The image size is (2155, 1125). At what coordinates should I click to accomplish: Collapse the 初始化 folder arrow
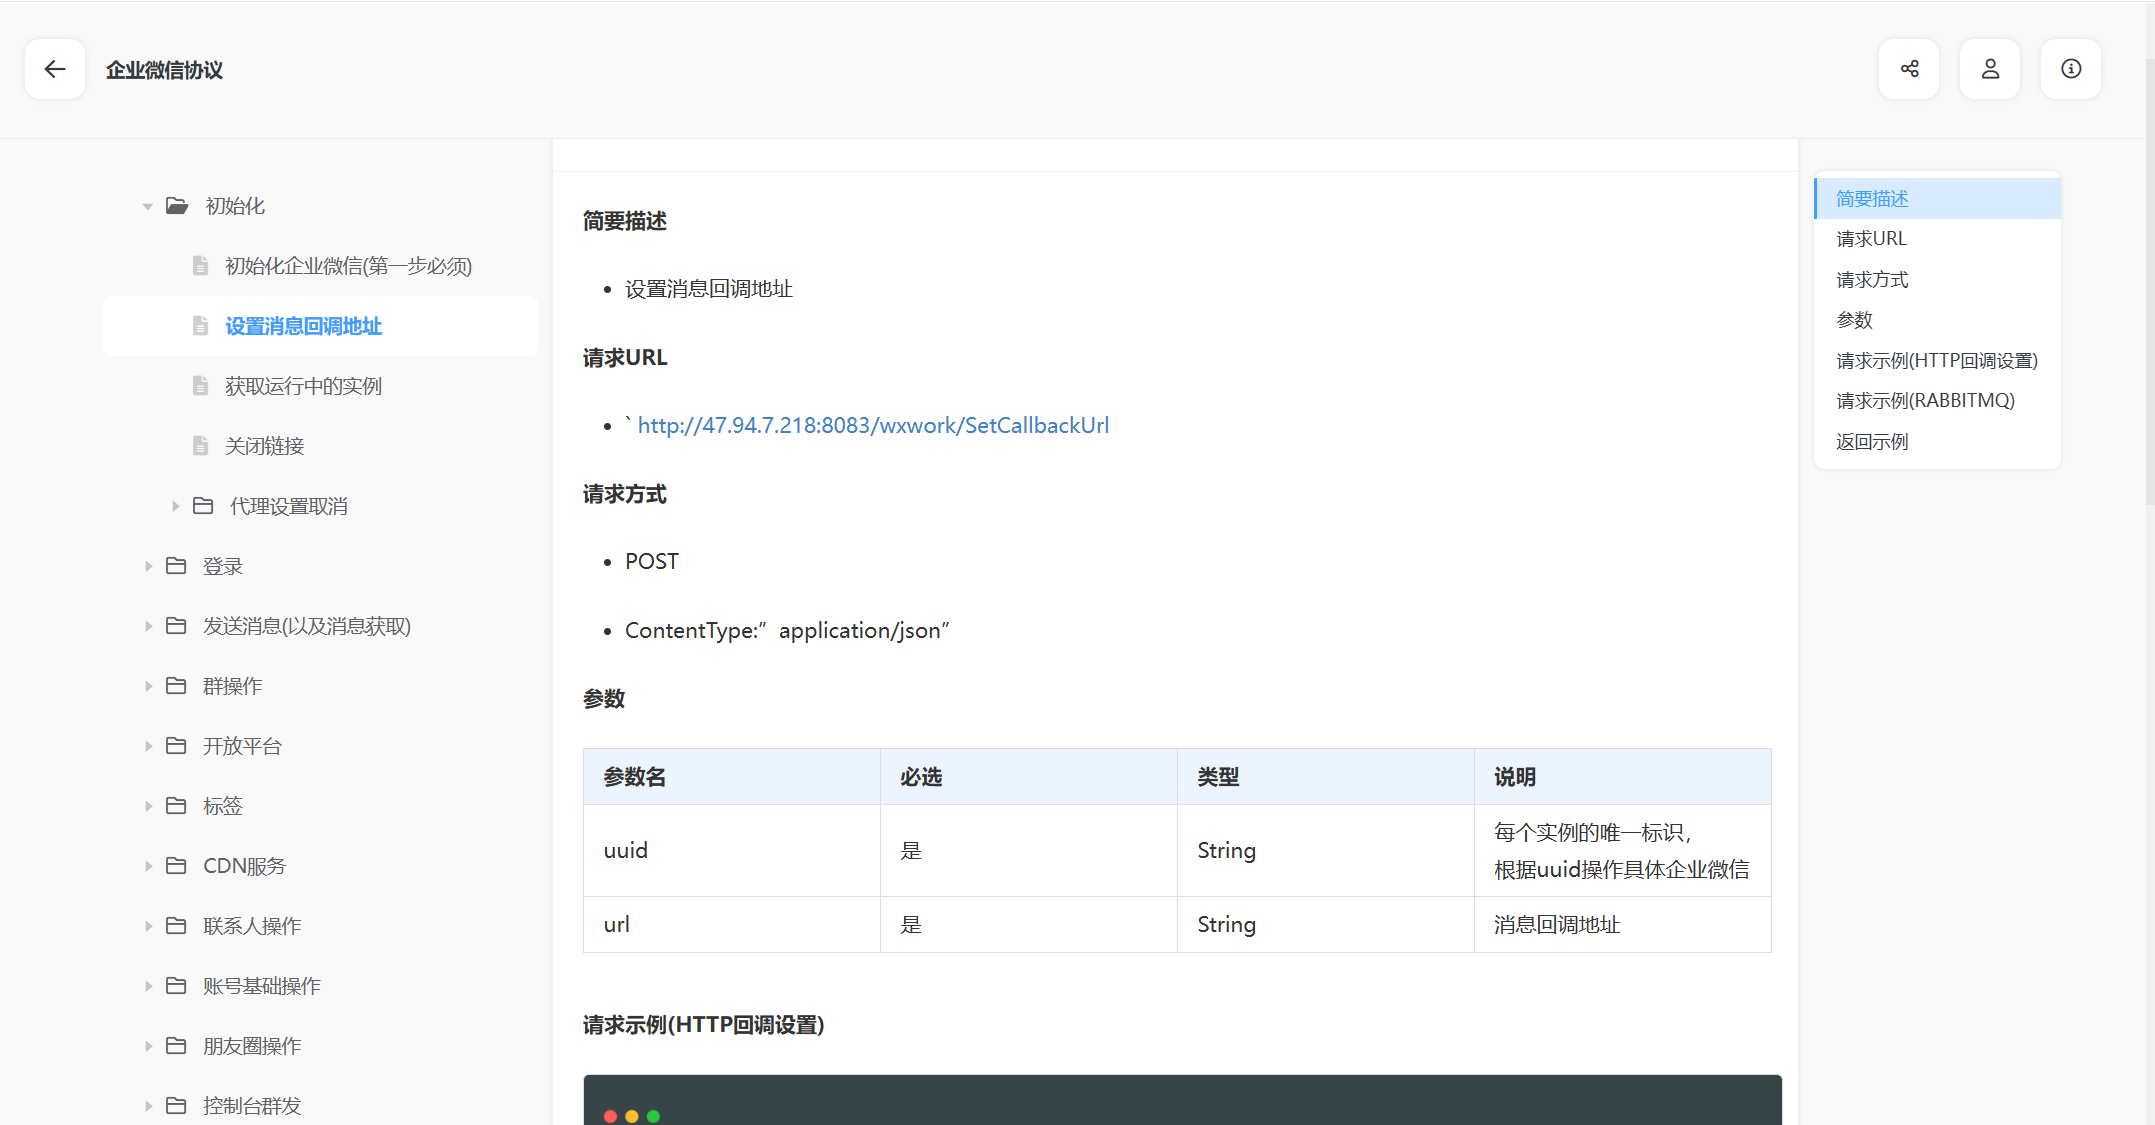click(x=147, y=207)
